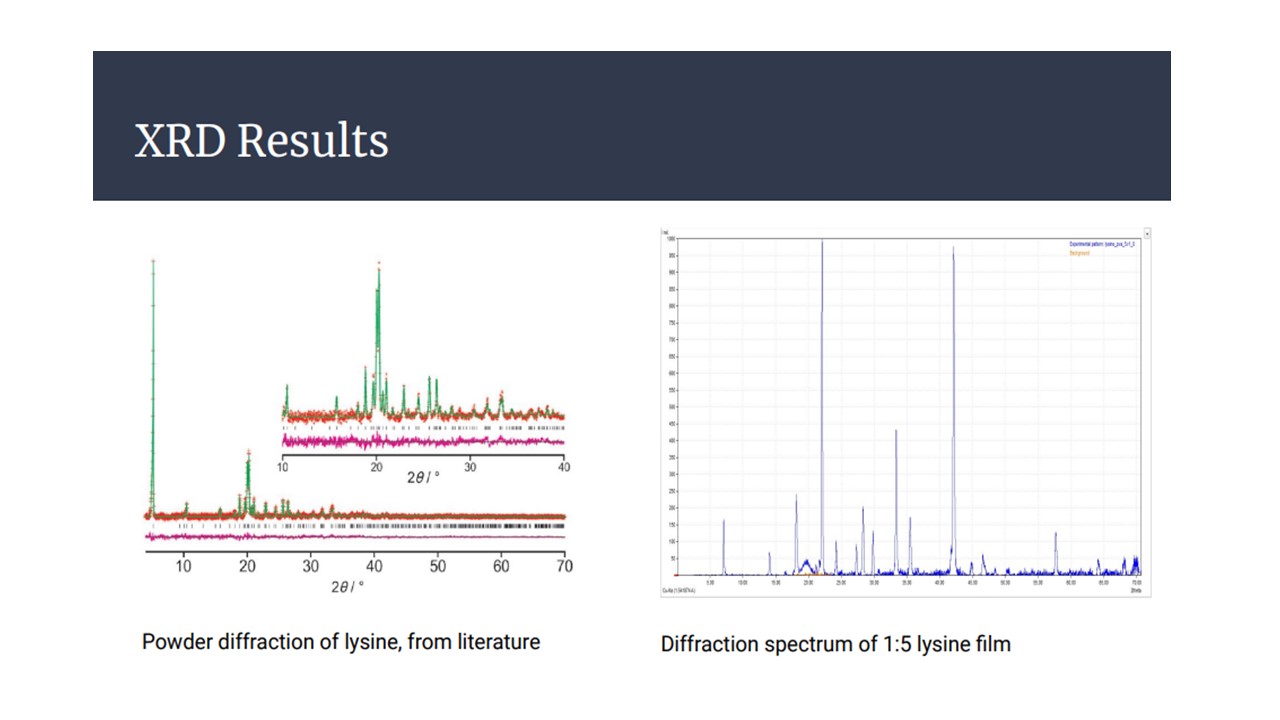Image resolution: width=1280 pixels, height=720 pixels.
Task: Click the "Int." axis label on the film chart
Action: tap(664, 233)
